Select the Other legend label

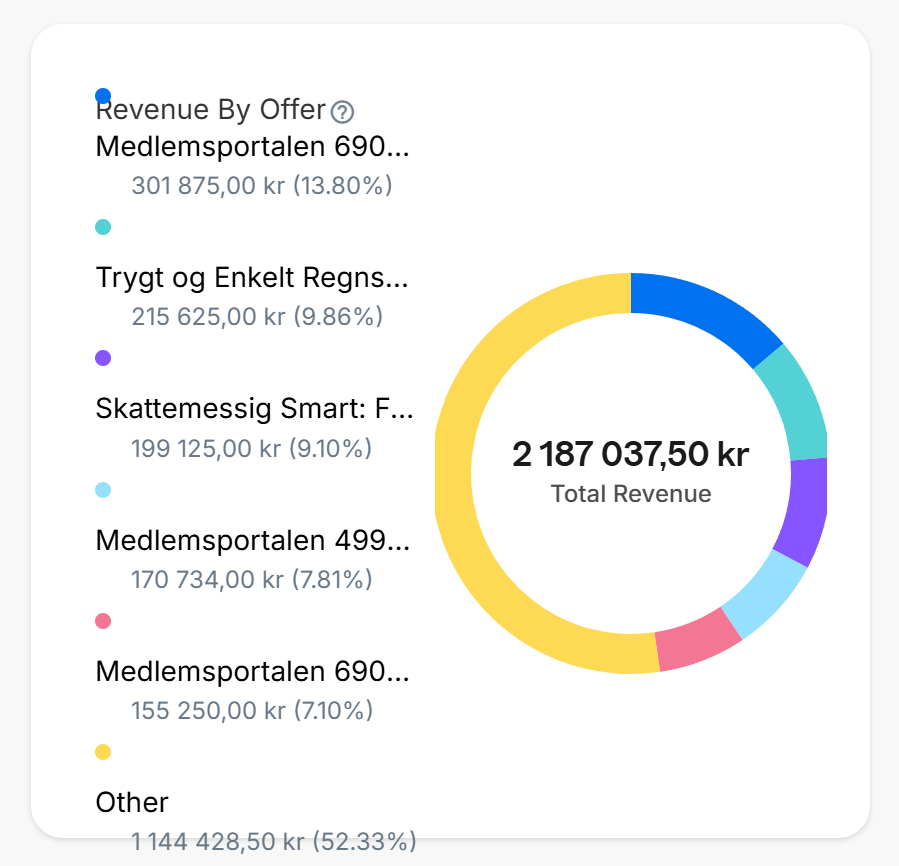coord(132,802)
